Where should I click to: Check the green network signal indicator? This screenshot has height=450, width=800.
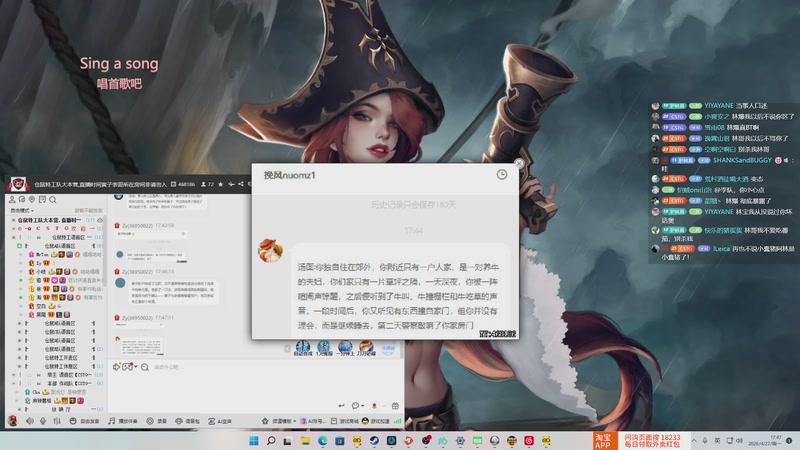click(397, 421)
